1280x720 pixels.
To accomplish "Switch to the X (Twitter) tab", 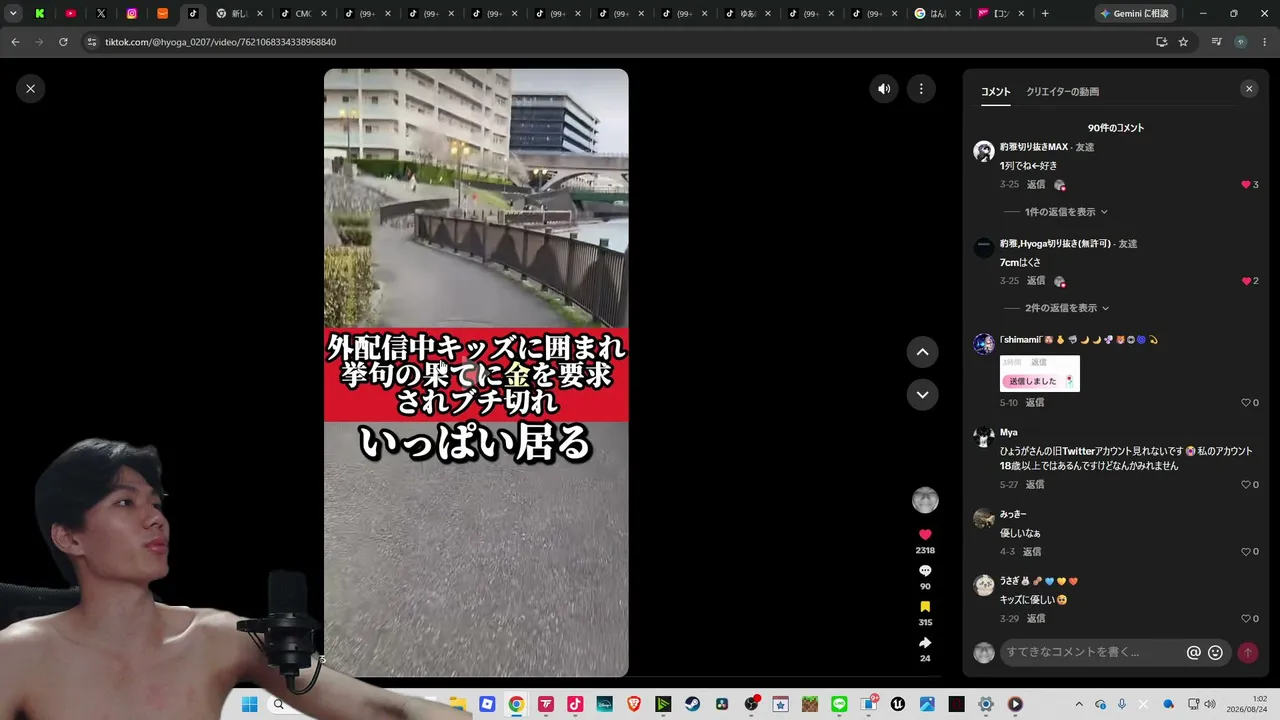I will click(x=101, y=14).
